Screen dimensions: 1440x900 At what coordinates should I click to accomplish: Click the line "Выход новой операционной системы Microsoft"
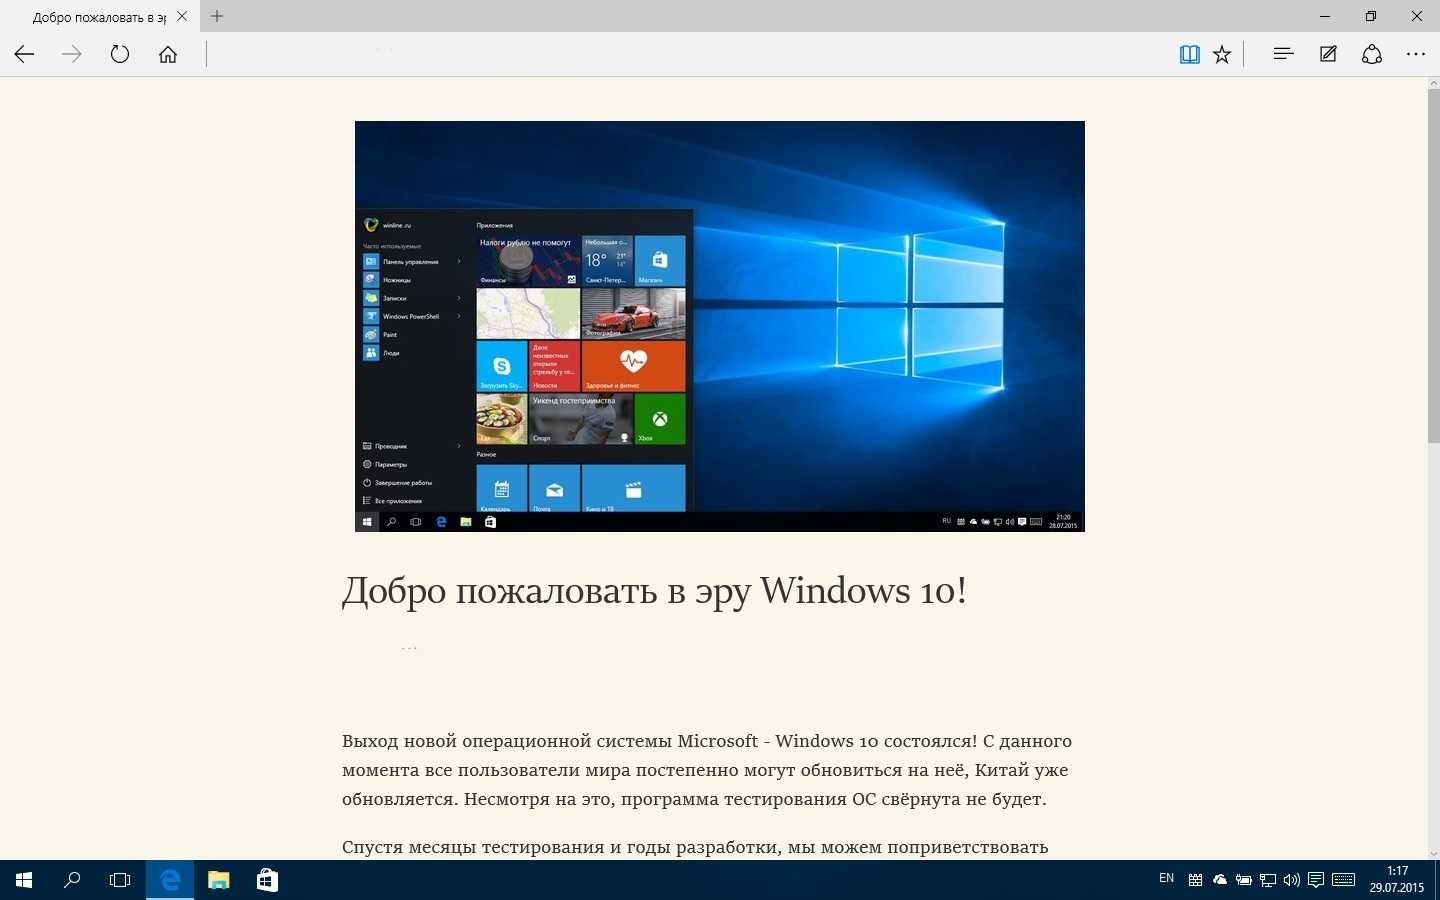[x=707, y=741]
